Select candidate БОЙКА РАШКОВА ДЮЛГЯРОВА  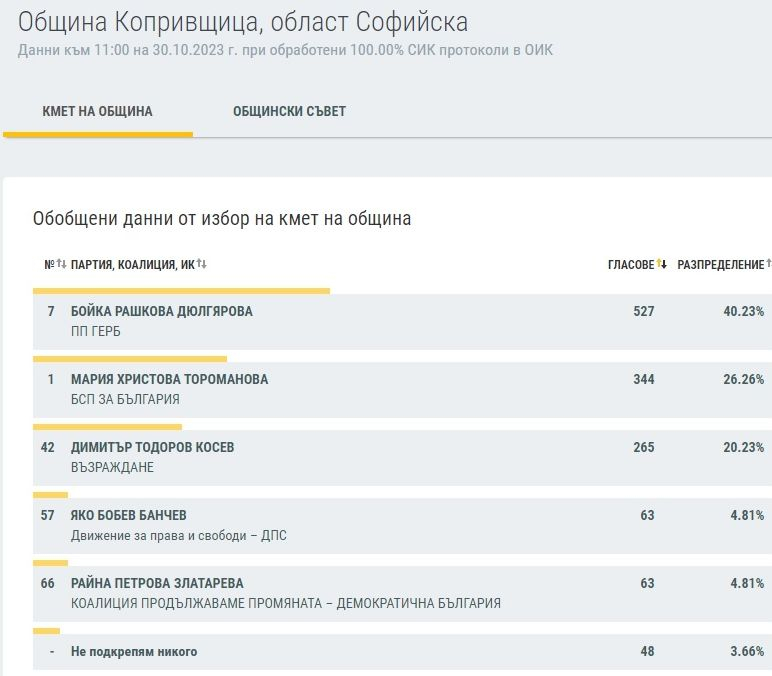pos(162,311)
